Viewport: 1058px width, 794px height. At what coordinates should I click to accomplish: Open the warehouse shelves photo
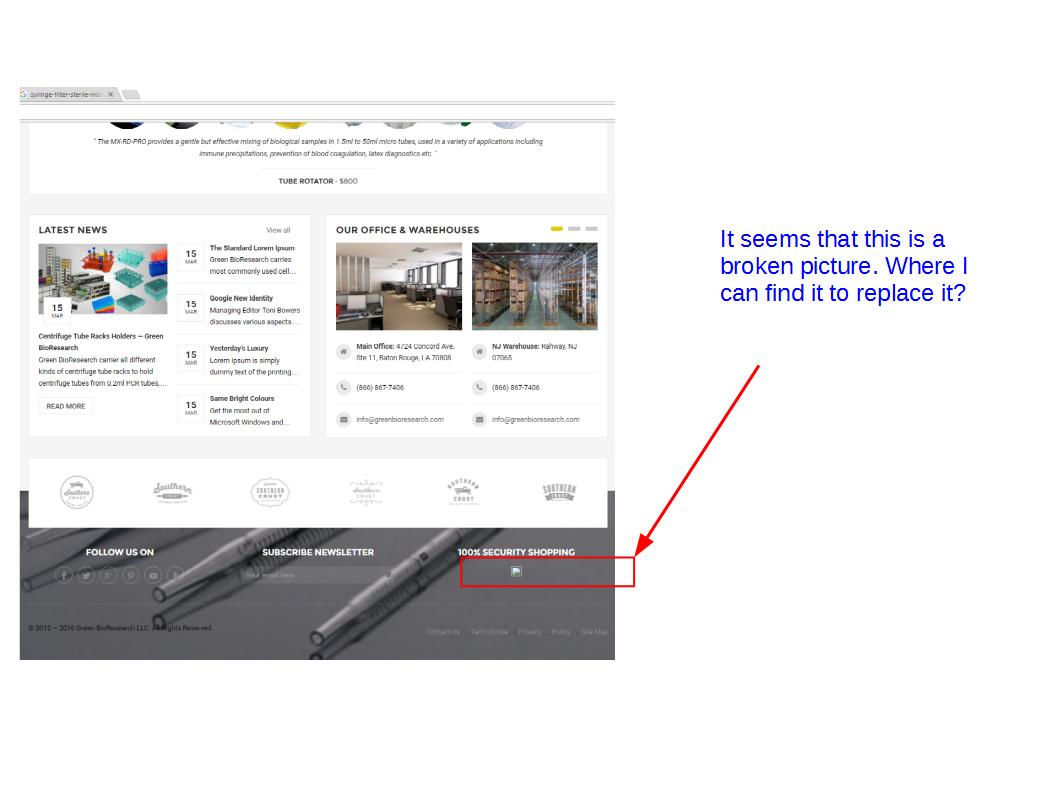tap(534, 286)
